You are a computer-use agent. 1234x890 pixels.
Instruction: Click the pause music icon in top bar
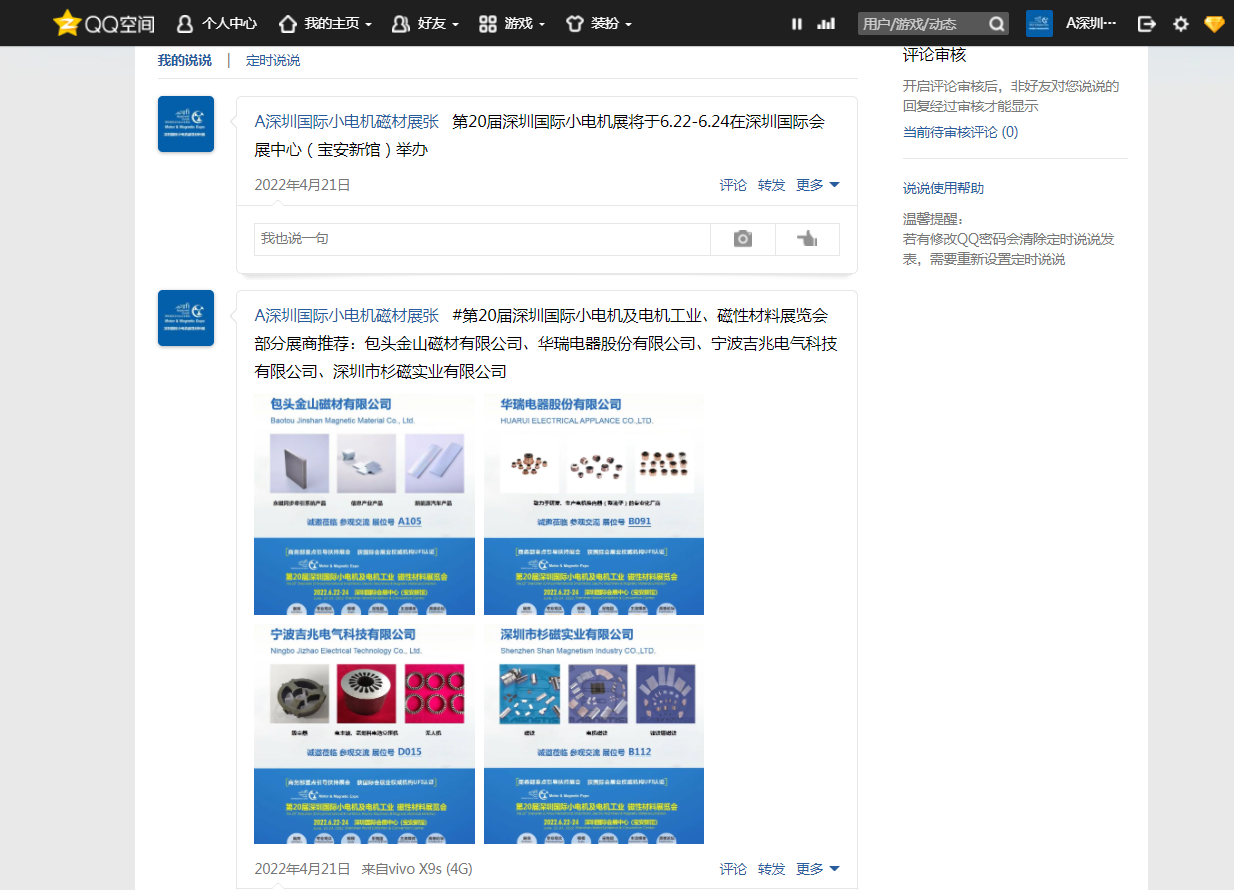(x=797, y=24)
